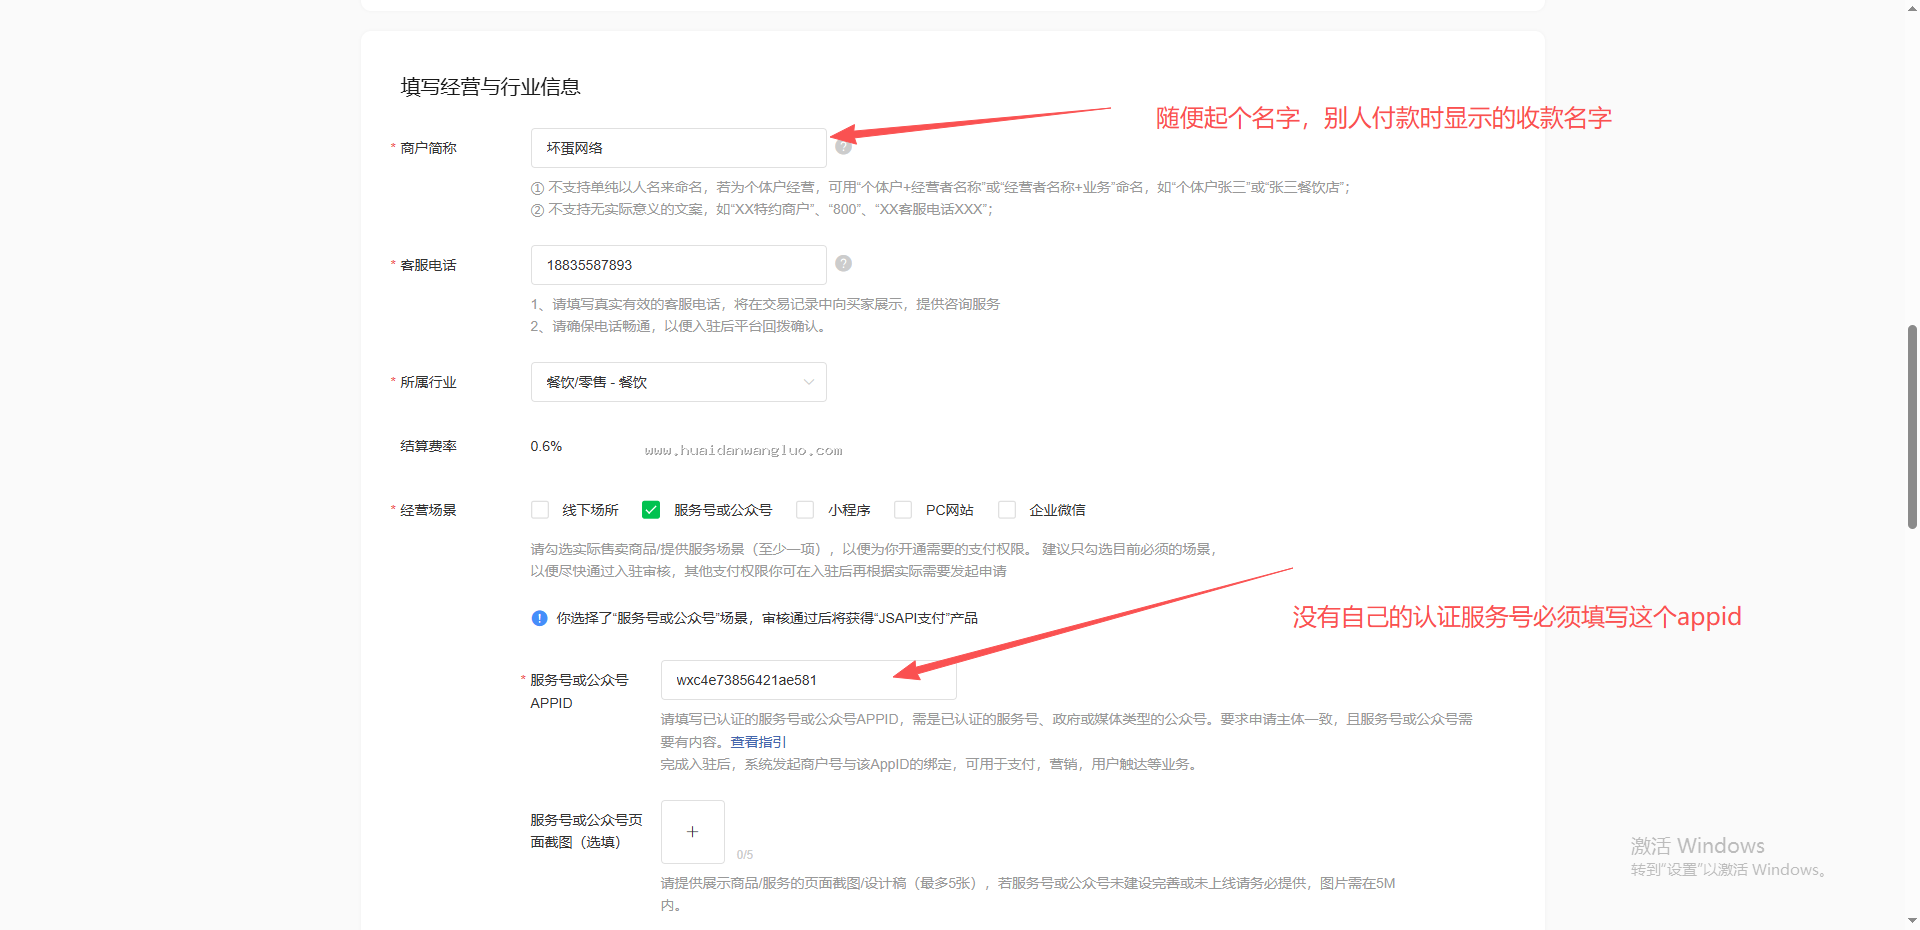Enable the PC网站 checkbox
The width and height of the screenshot is (1920, 930).
903,510
